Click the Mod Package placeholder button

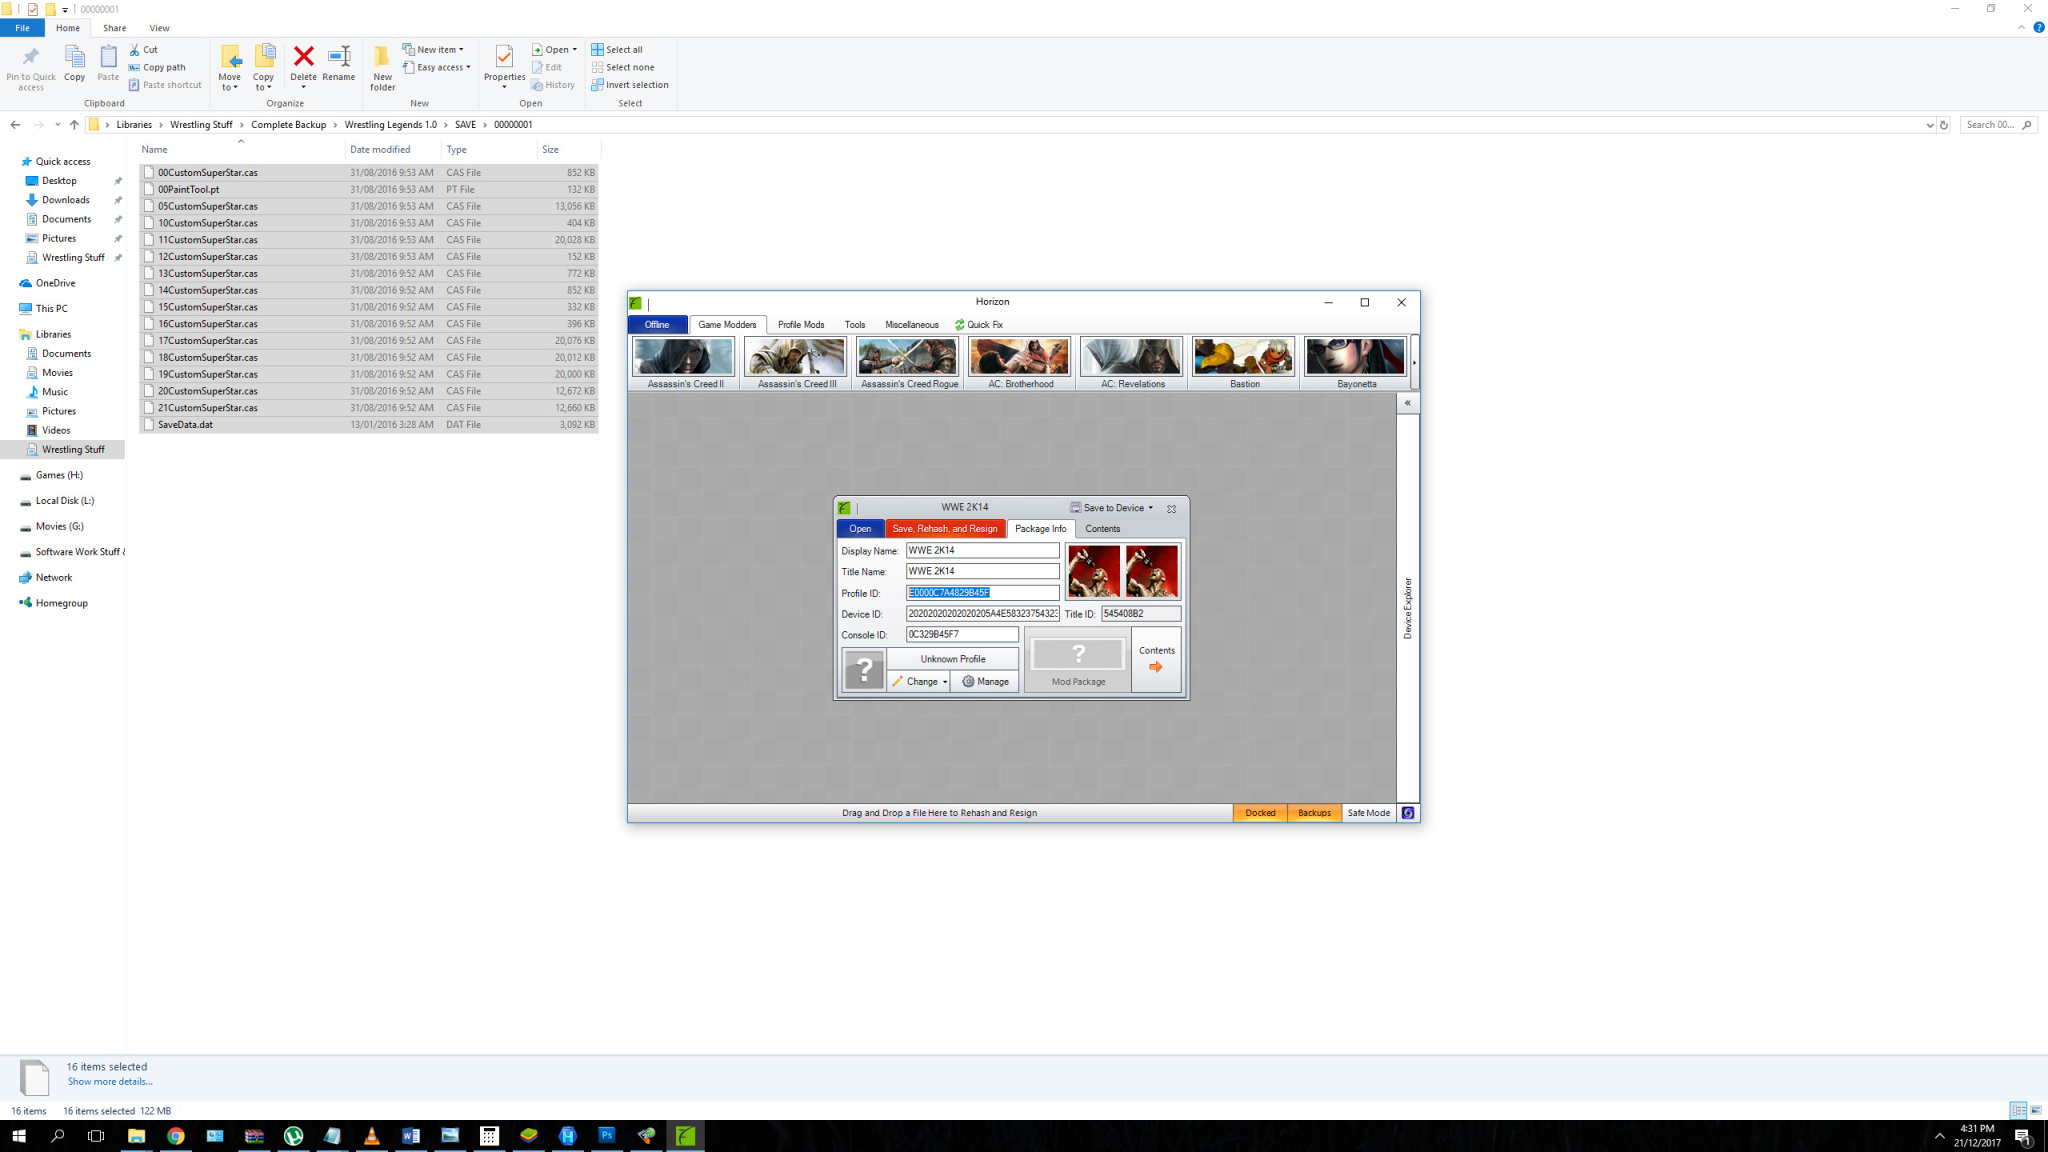point(1078,660)
